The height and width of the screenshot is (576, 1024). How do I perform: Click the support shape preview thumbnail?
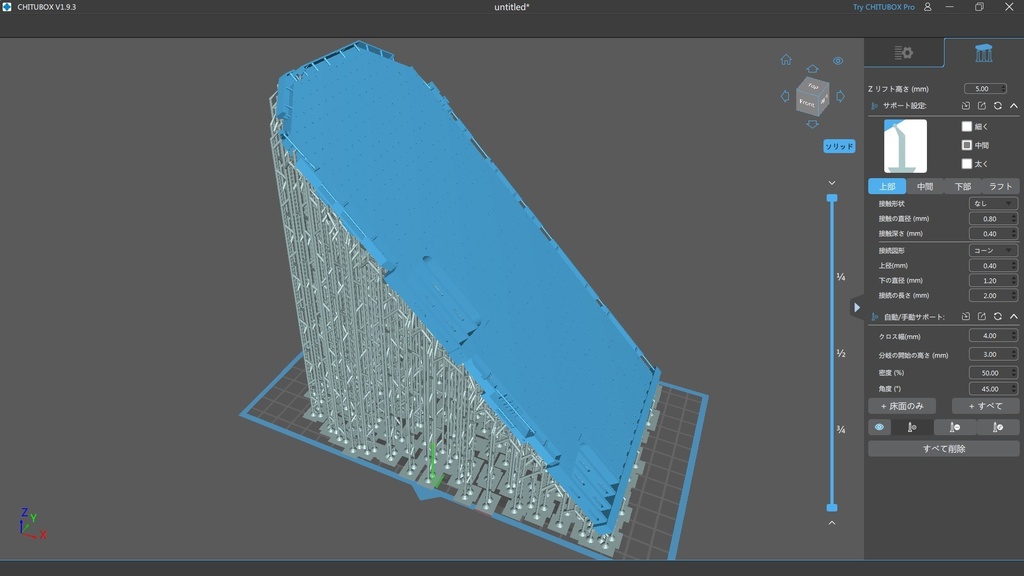click(x=905, y=146)
